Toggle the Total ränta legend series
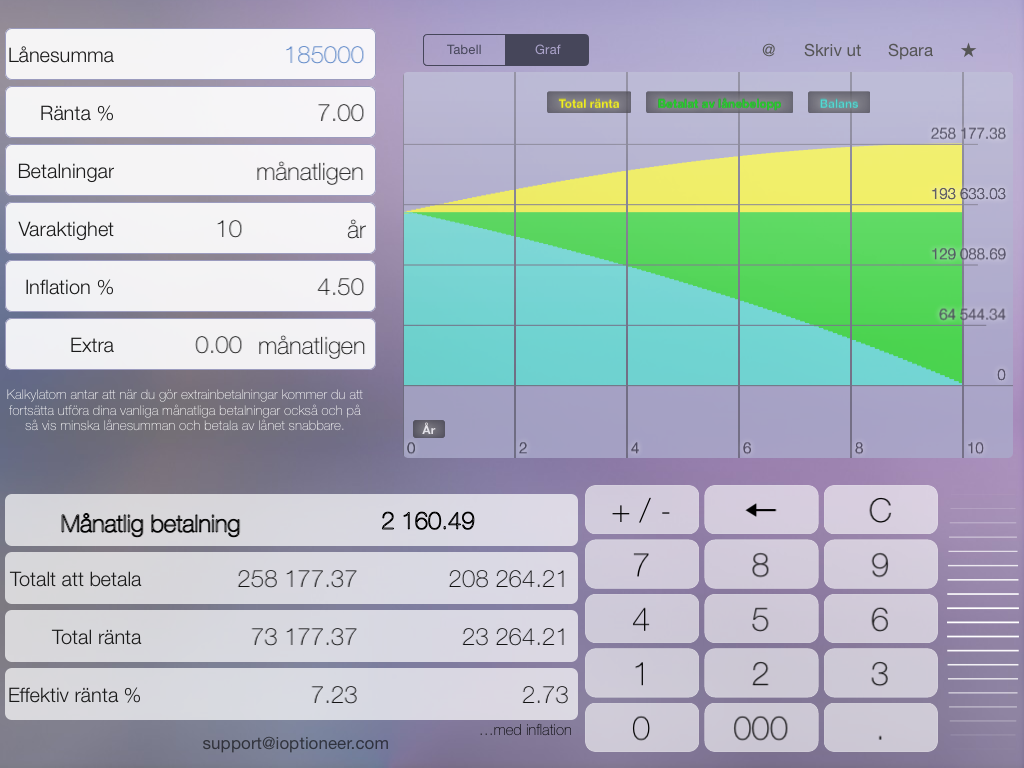 pyautogui.click(x=588, y=103)
